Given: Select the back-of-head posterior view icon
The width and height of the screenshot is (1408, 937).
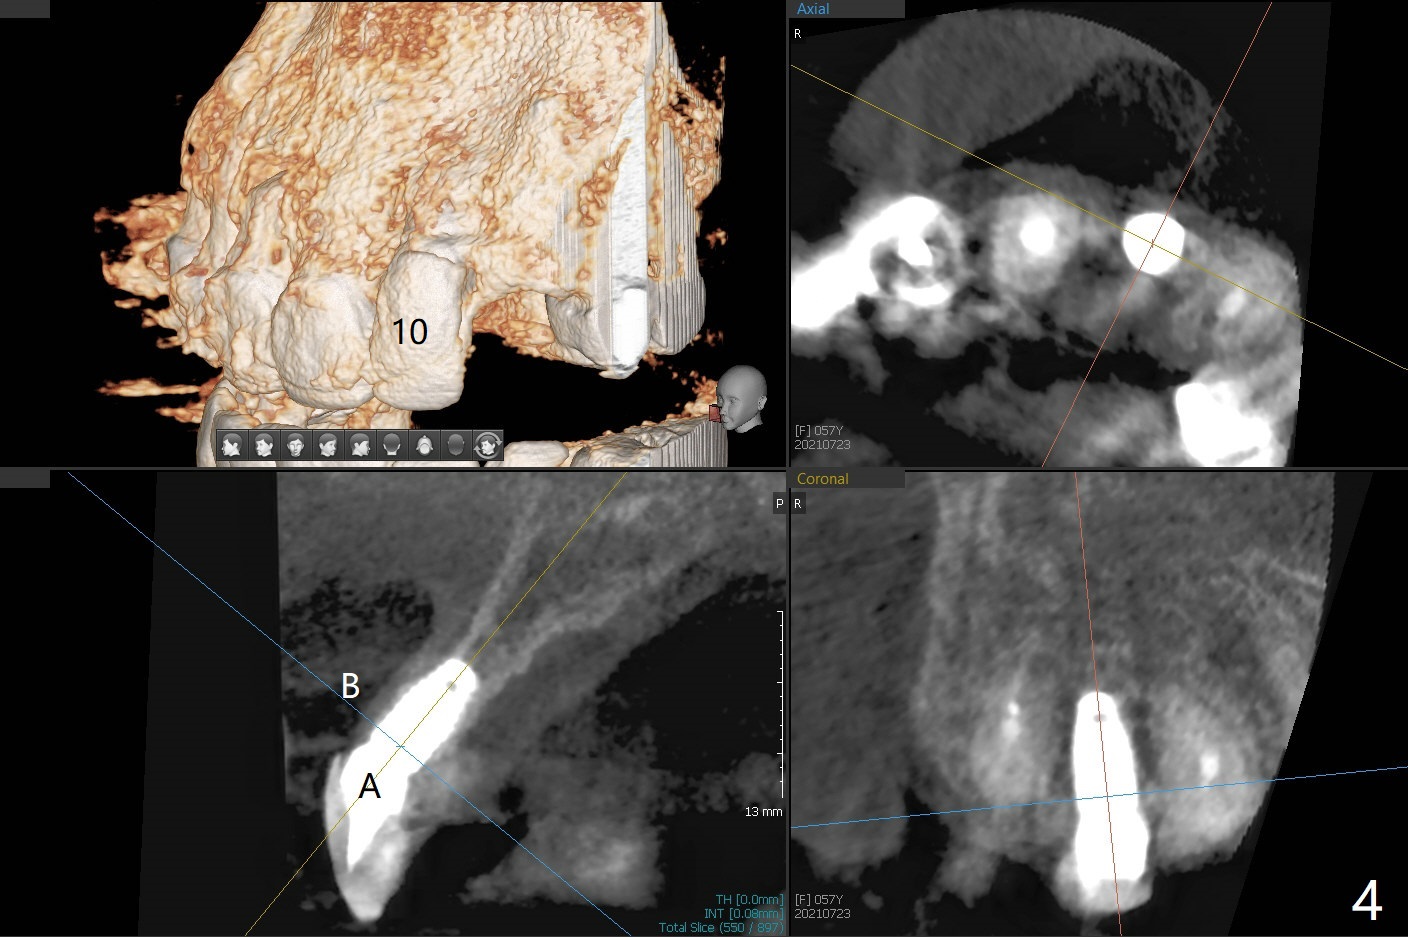Looking at the screenshot, I should (x=392, y=445).
